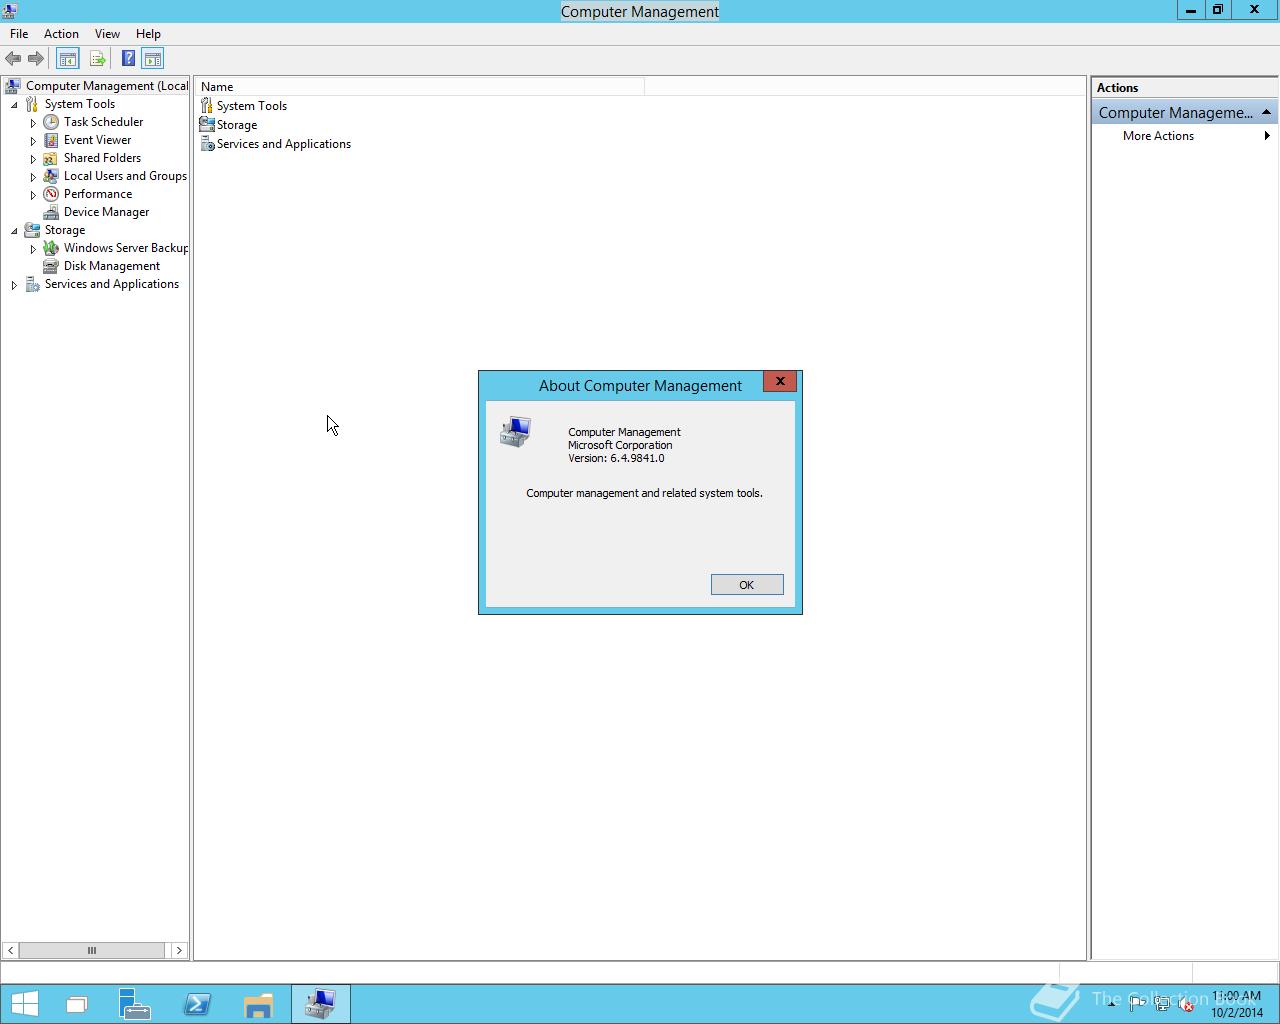This screenshot has width=1280, height=1024.
Task: Open the More Actions submenu arrow
Action: tap(1267, 136)
